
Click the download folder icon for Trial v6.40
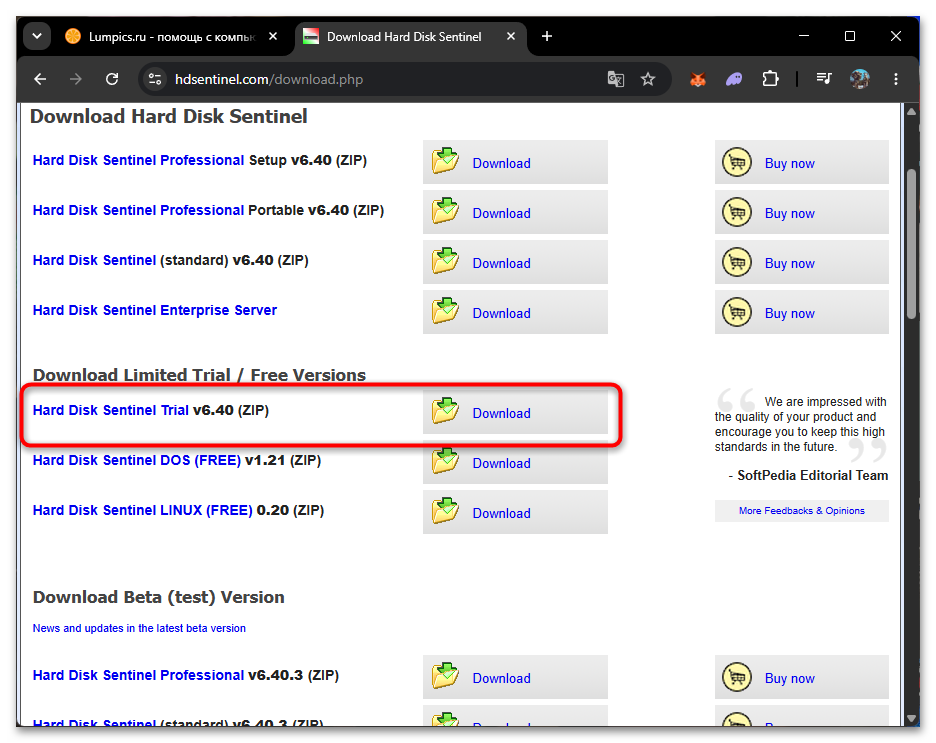[445, 411]
